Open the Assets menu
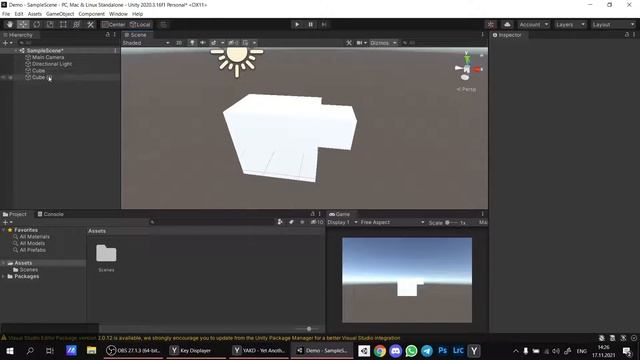Image resolution: width=640 pixels, height=360 pixels. point(35,14)
